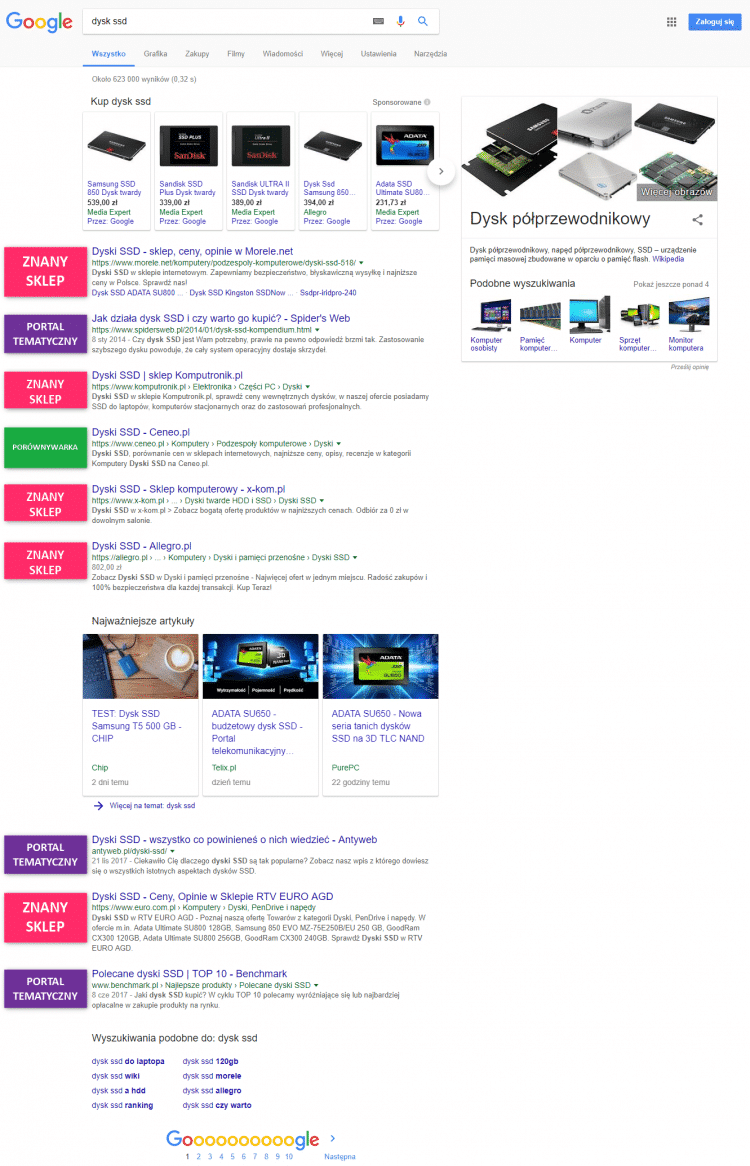
Task: Expand options arrow next to x-kom.pl URL
Action: [321, 500]
